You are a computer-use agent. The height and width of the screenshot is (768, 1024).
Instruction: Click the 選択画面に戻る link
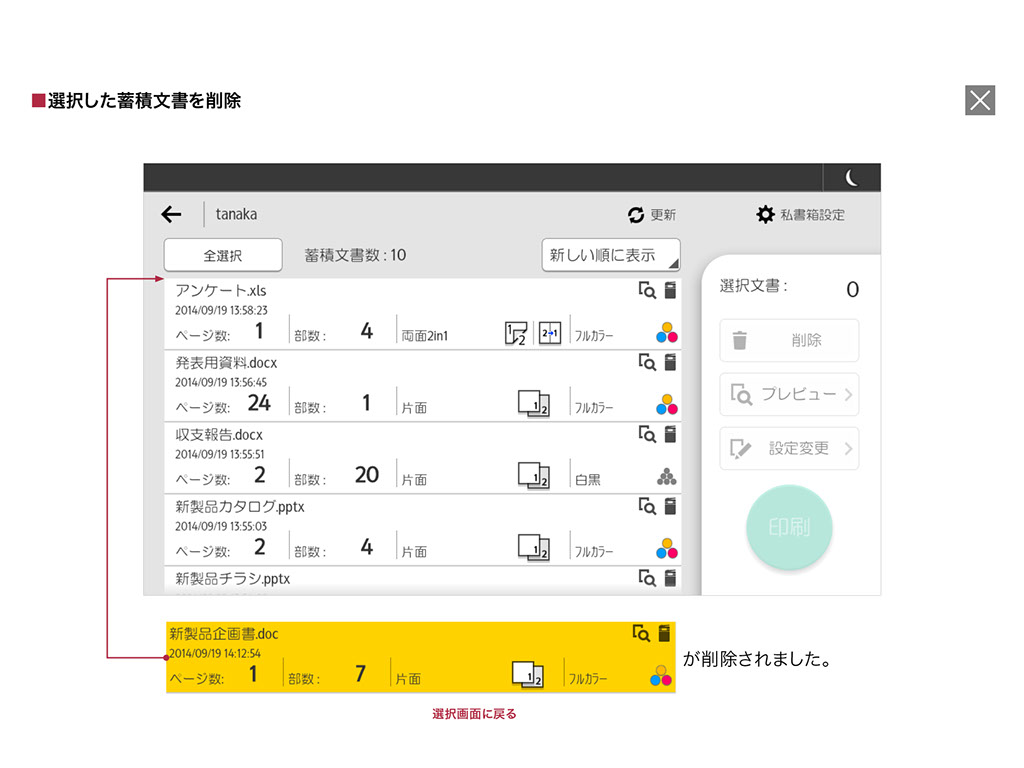474,714
